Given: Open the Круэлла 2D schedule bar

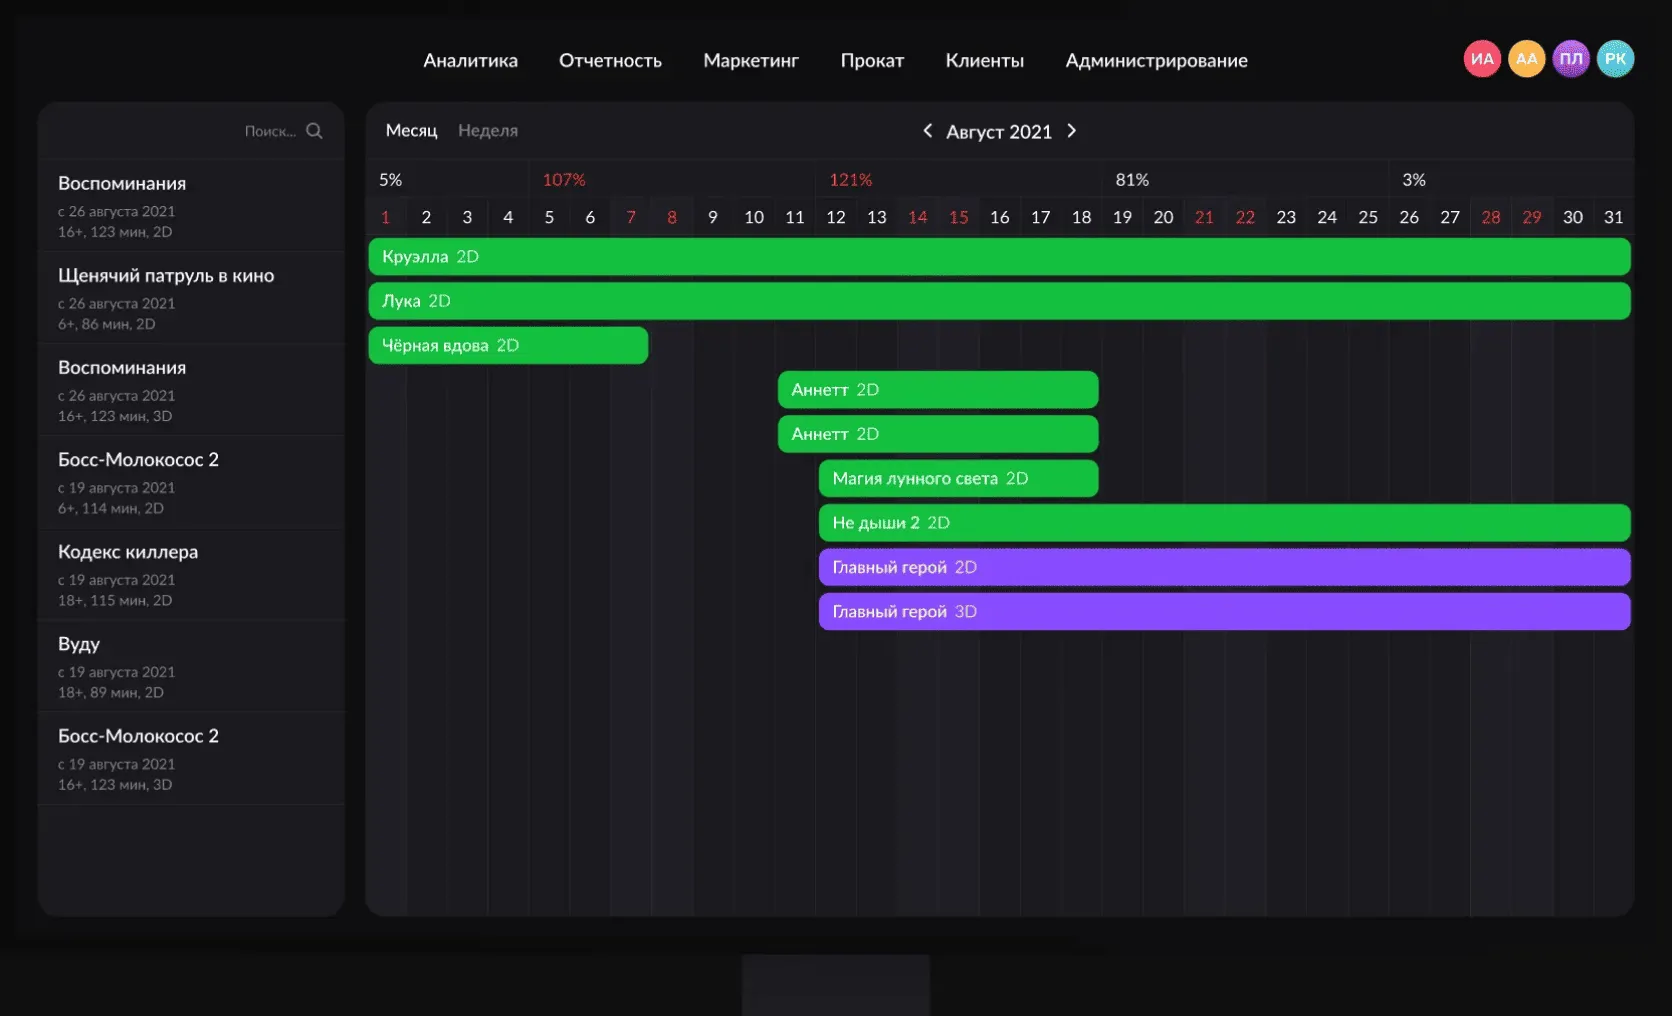Looking at the screenshot, I should point(999,257).
